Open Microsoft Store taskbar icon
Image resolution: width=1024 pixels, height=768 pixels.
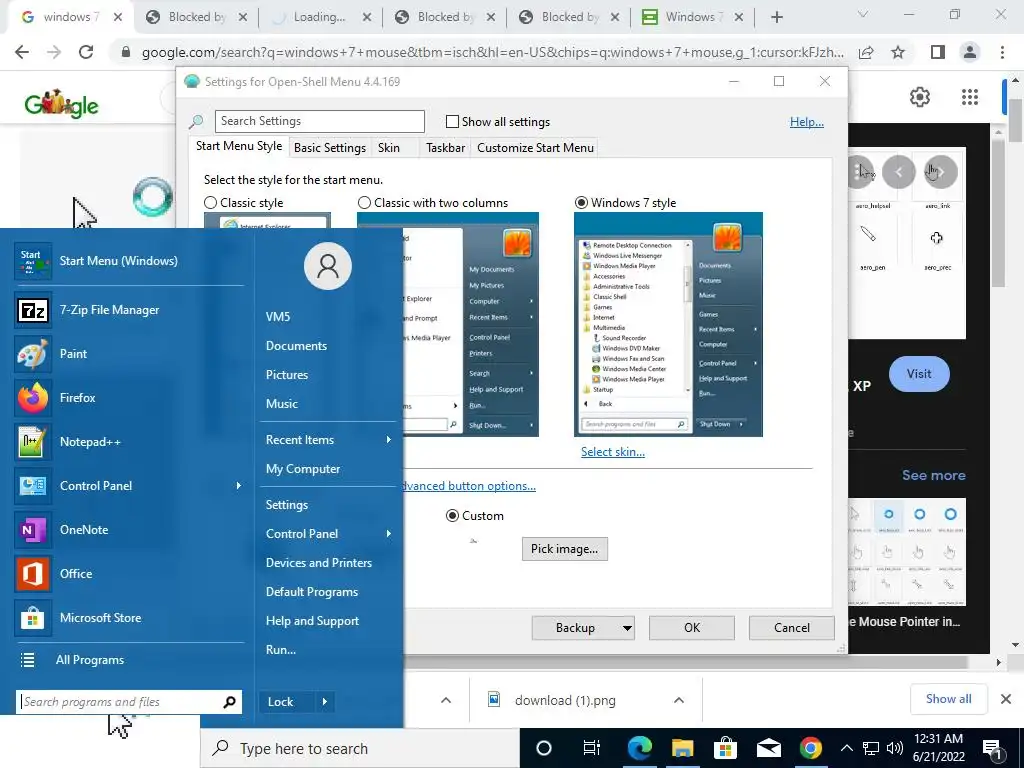coord(725,748)
